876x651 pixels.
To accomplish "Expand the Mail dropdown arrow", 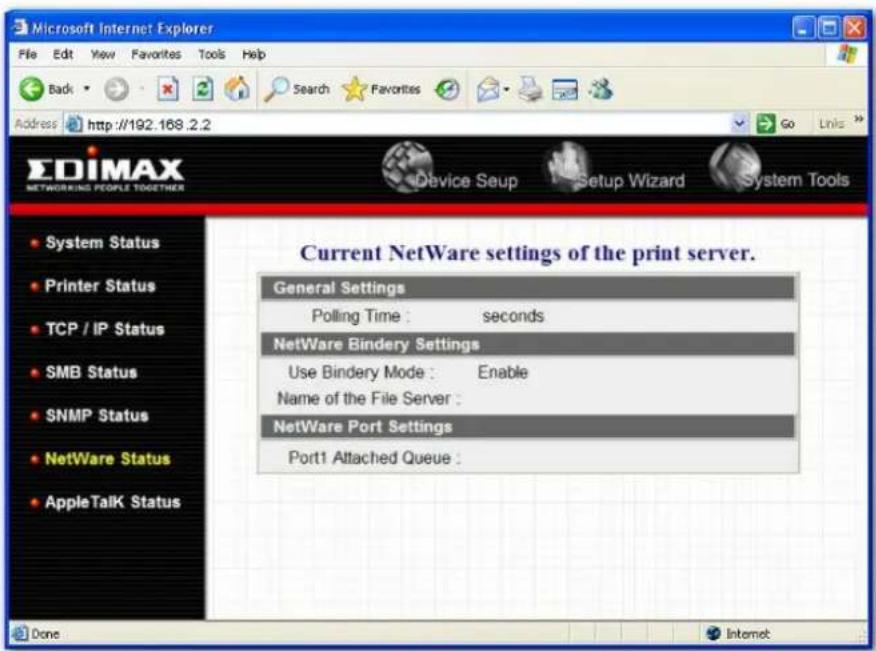I will (x=506, y=89).
